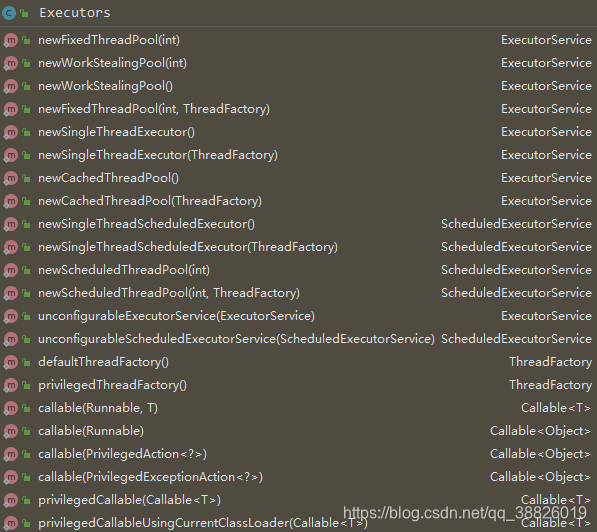Viewport: 597px width, 532px height.
Task: Select unconfigurableScheduledExecutorService method name
Action: (236, 339)
